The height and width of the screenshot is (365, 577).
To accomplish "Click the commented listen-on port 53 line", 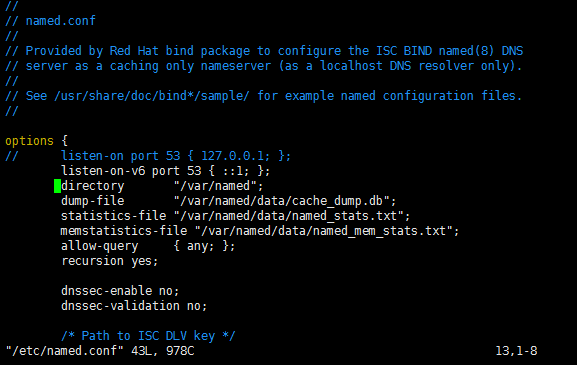I will click(x=148, y=156).
